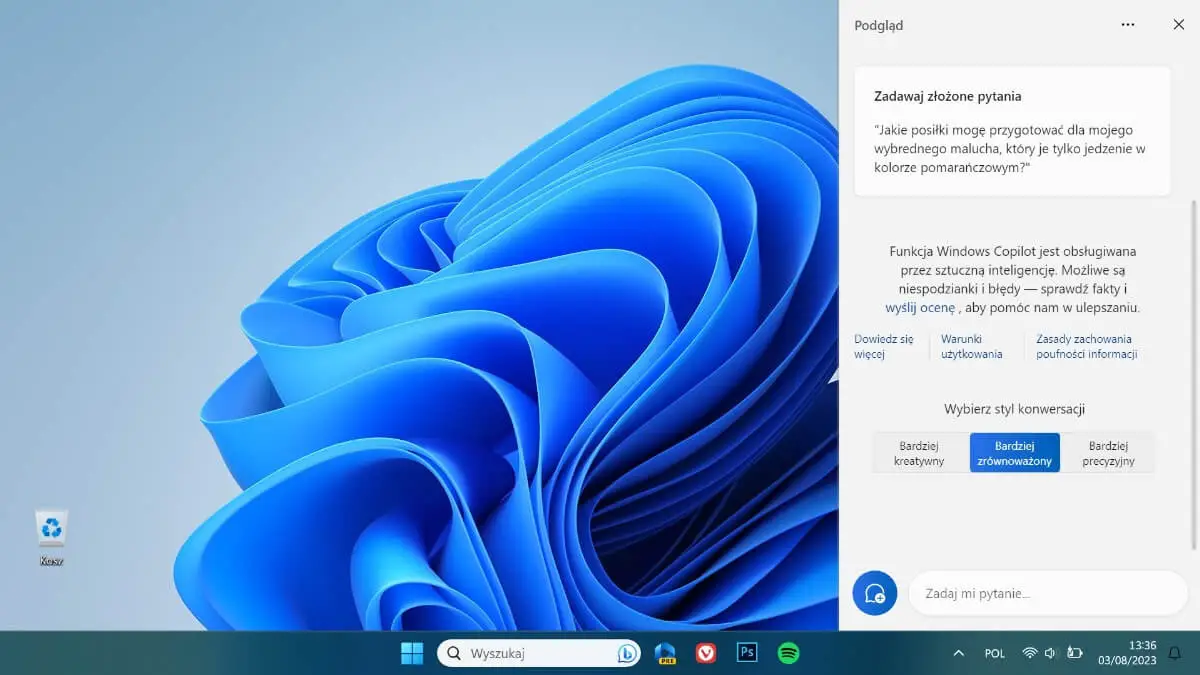Click the wyślij ocenę link

pyautogui.click(x=919, y=307)
